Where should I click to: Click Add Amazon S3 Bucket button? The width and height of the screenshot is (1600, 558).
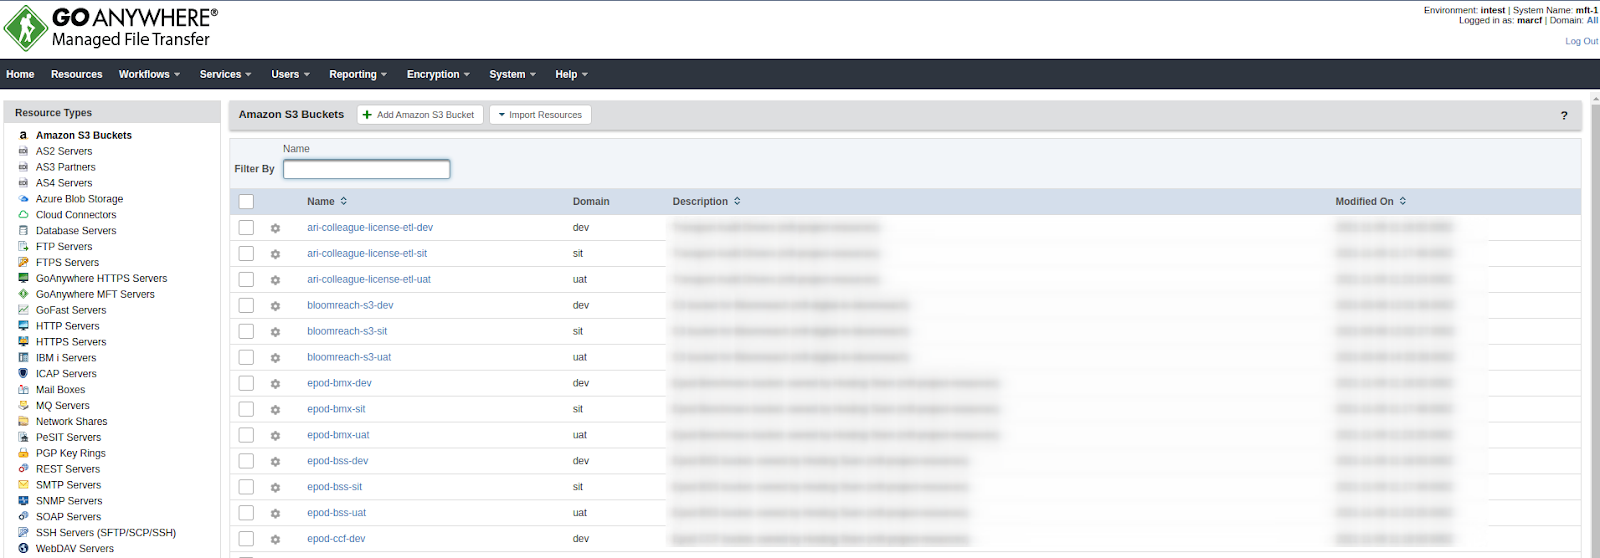pos(420,115)
